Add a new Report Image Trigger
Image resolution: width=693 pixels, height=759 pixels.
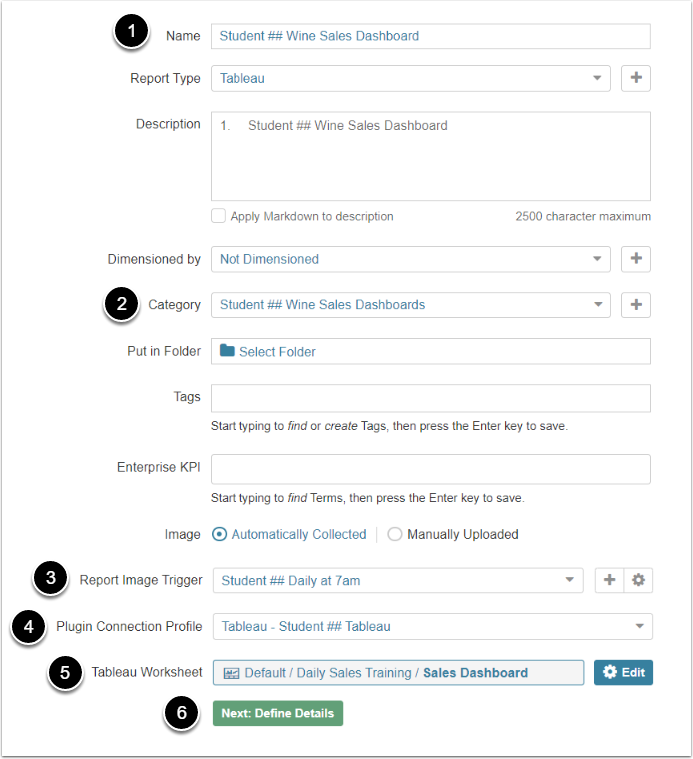tap(609, 580)
